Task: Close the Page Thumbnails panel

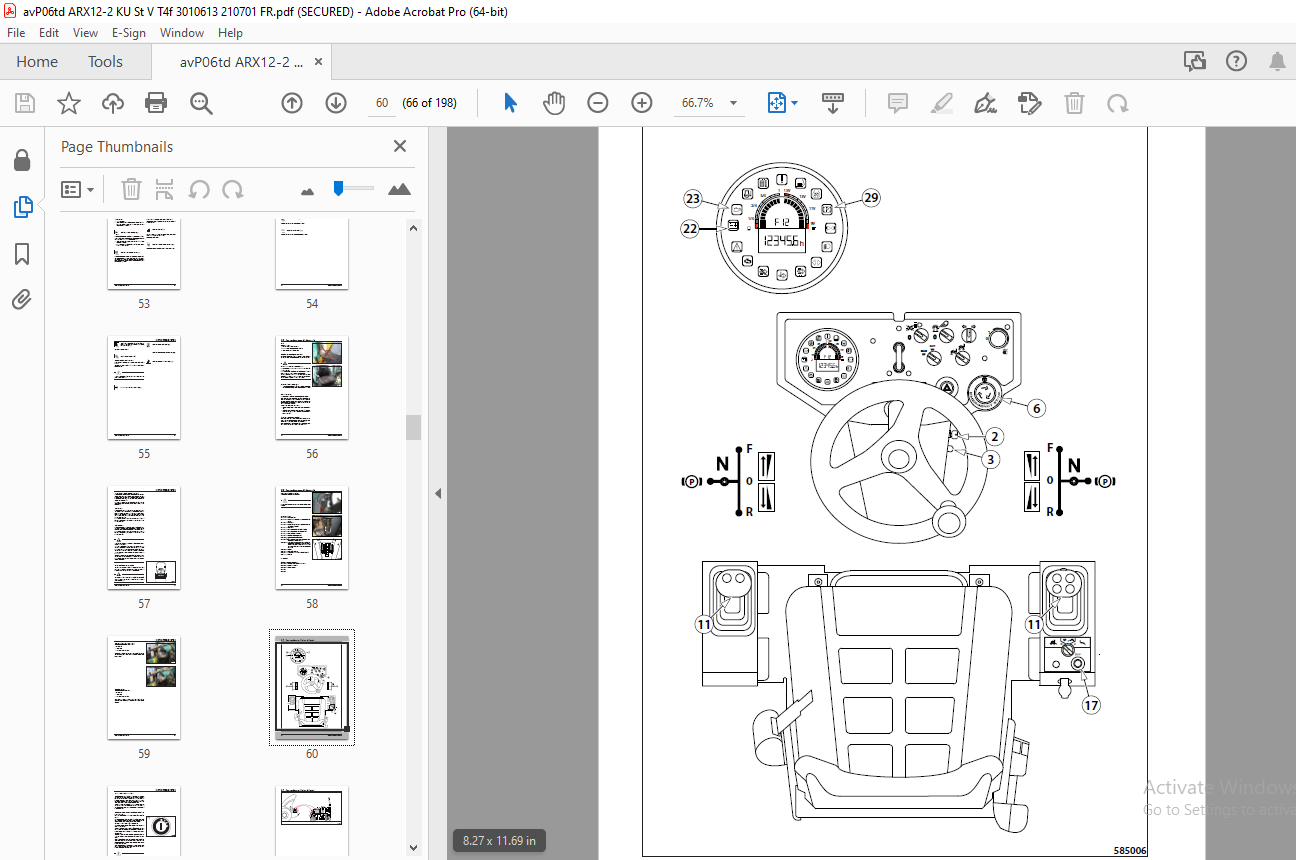Action: pyautogui.click(x=400, y=146)
